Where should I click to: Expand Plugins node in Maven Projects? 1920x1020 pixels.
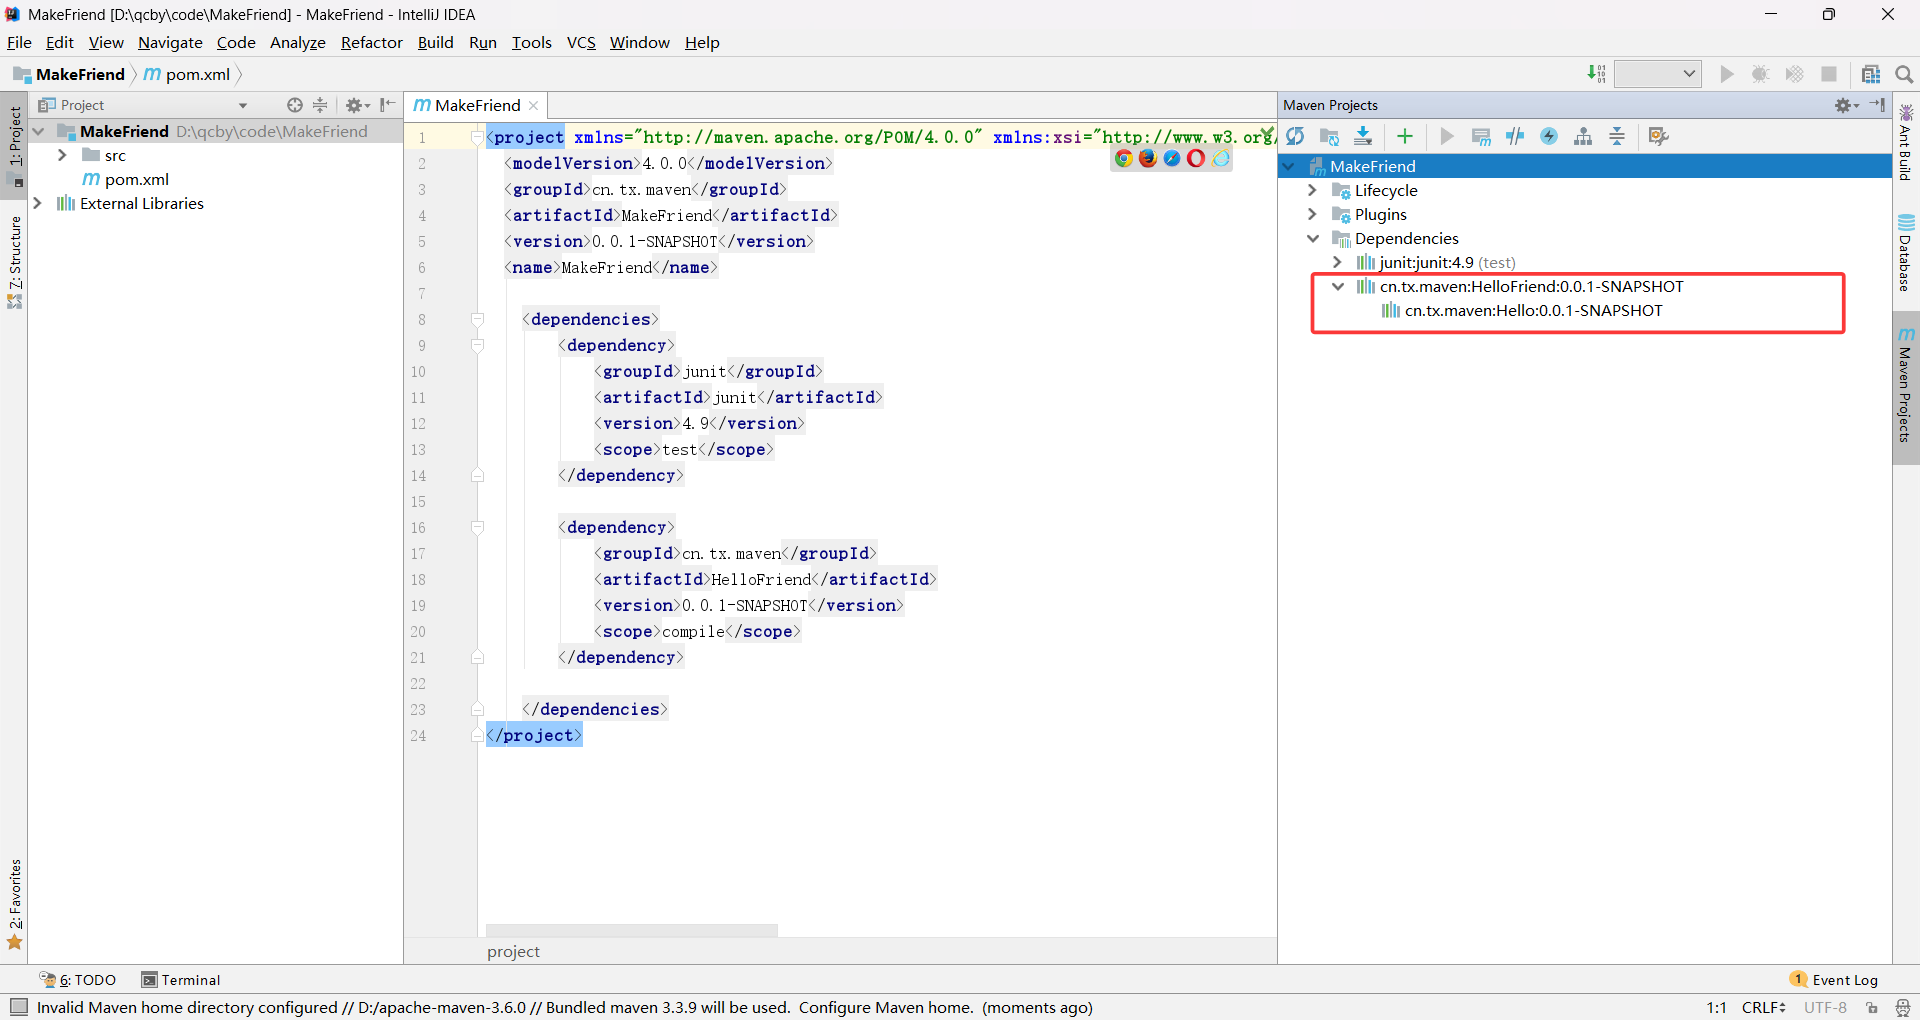[x=1313, y=214]
